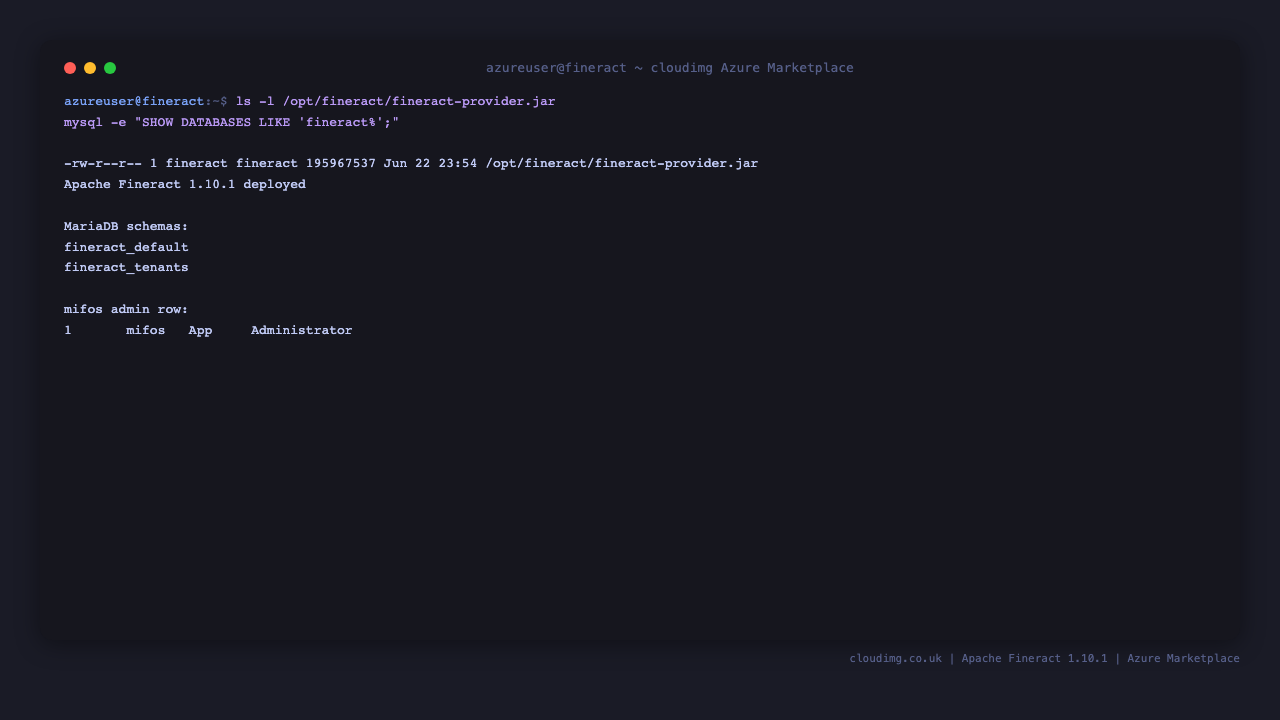This screenshot has width=1280, height=720.
Task: Click the mifos username in admin row
Action: coord(146,330)
